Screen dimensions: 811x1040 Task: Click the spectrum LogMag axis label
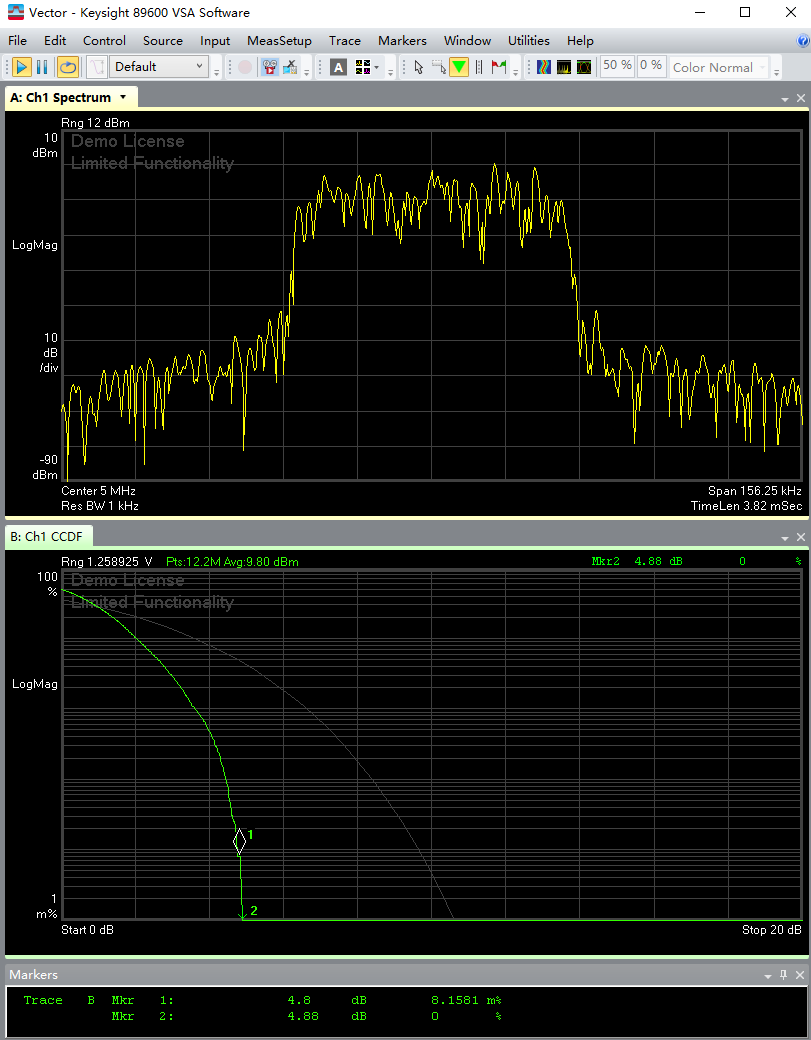34,245
